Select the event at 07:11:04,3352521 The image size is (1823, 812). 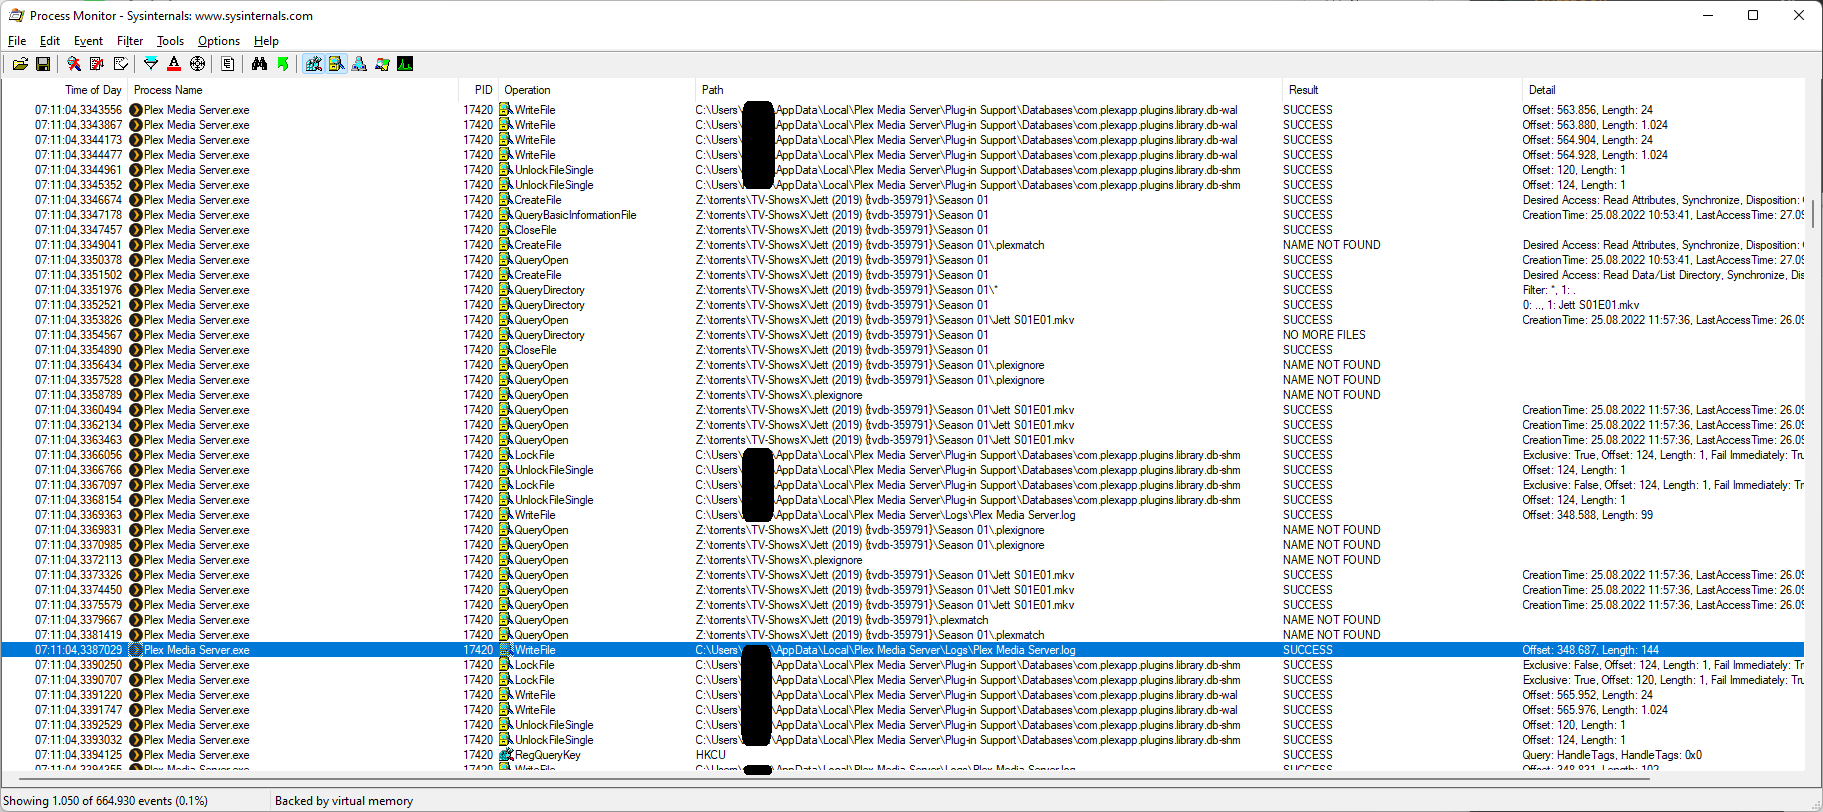pos(903,305)
